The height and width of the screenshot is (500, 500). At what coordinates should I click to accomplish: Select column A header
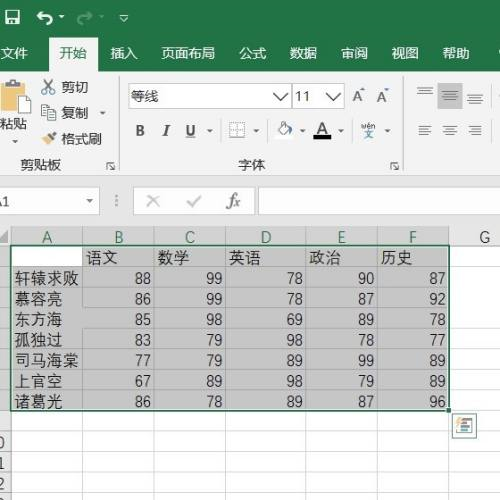[47, 237]
